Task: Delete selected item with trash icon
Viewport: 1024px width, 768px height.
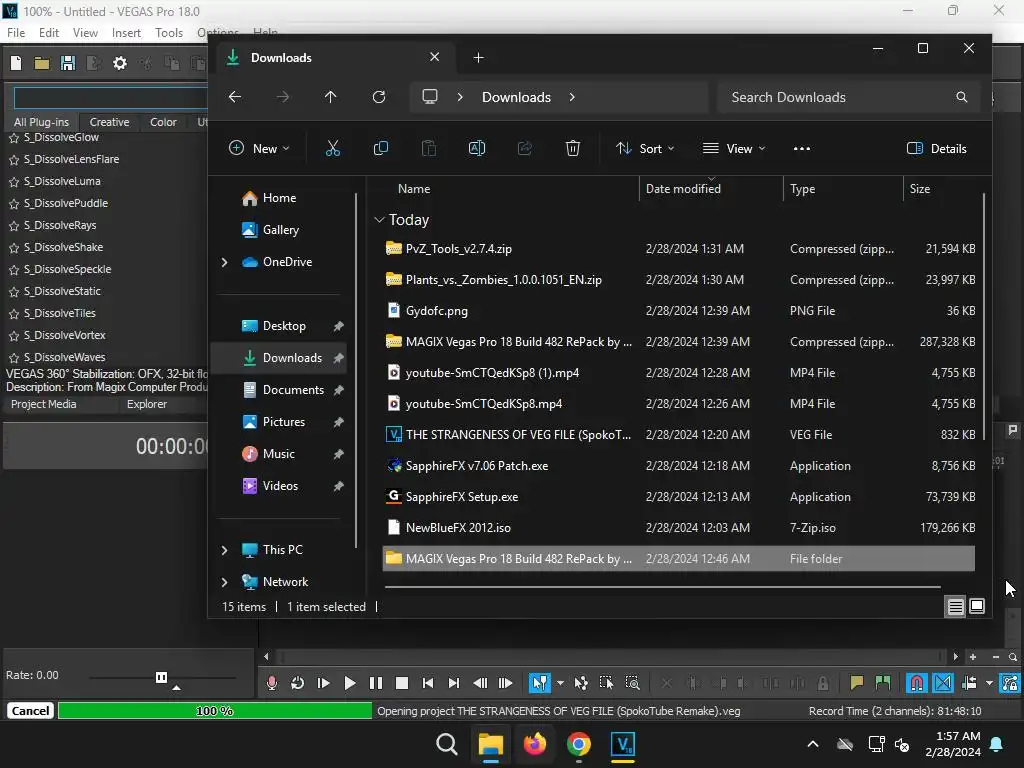Action: tap(573, 148)
